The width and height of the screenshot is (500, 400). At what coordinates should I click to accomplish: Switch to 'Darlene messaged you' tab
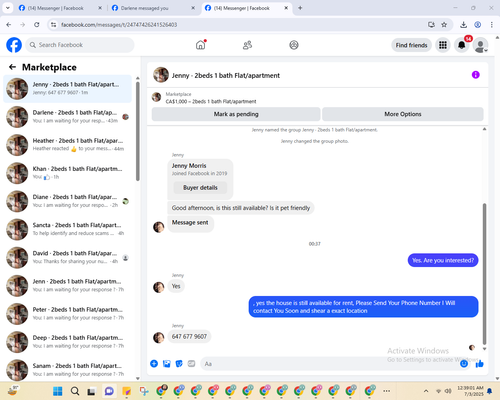(153, 8)
